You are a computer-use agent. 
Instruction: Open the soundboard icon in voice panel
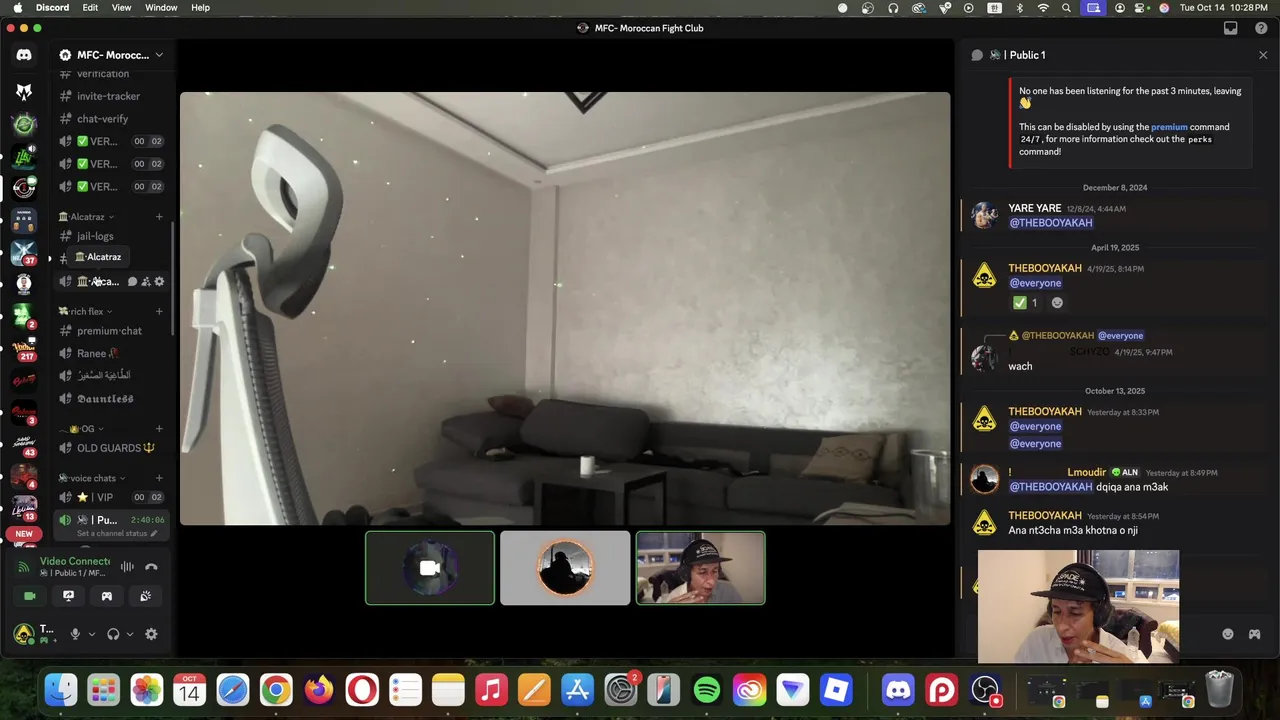click(x=145, y=596)
